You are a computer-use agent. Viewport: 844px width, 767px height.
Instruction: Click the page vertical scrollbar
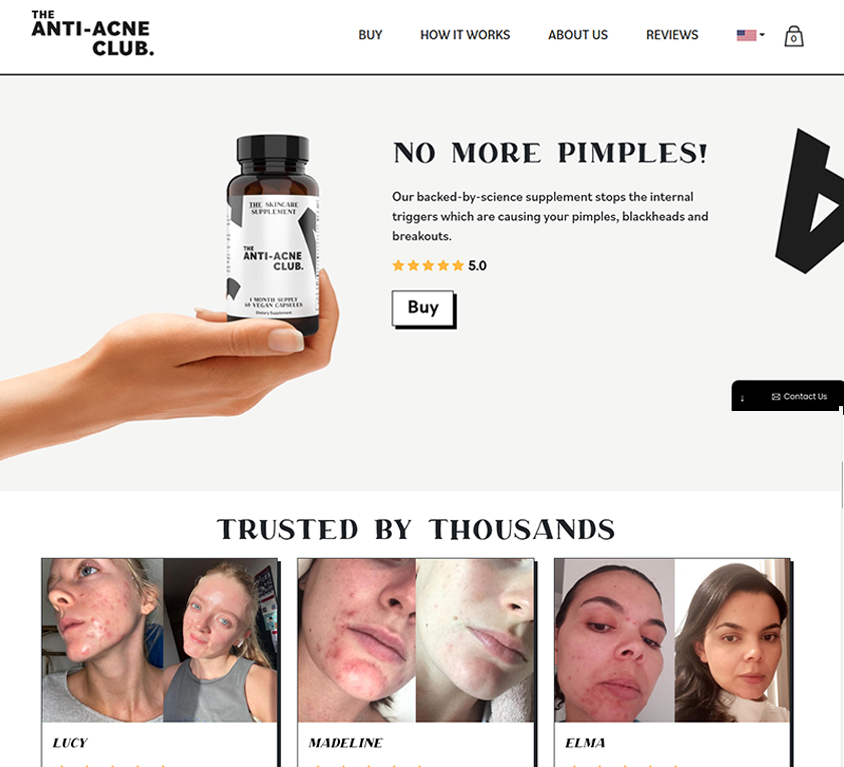click(x=841, y=458)
